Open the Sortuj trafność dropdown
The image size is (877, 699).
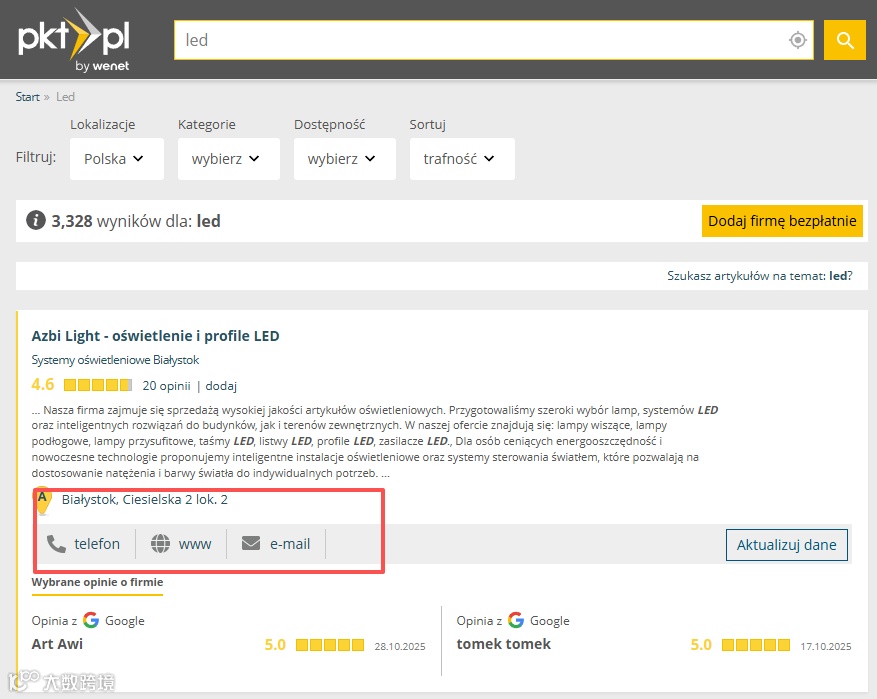coord(462,159)
